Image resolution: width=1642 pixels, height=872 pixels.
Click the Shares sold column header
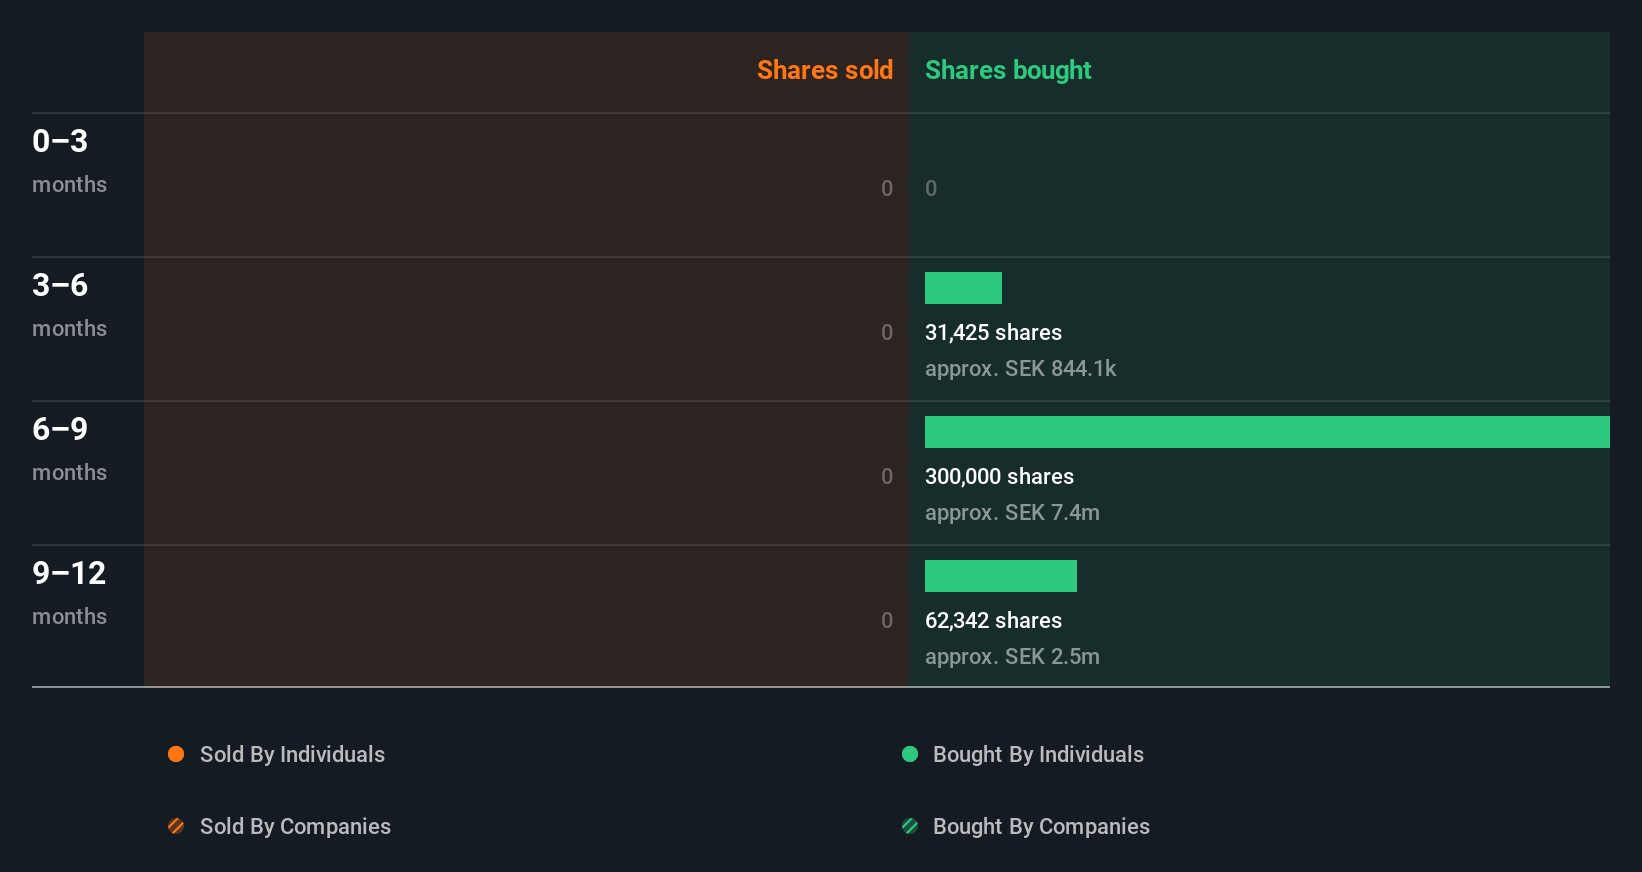(825, 70)
